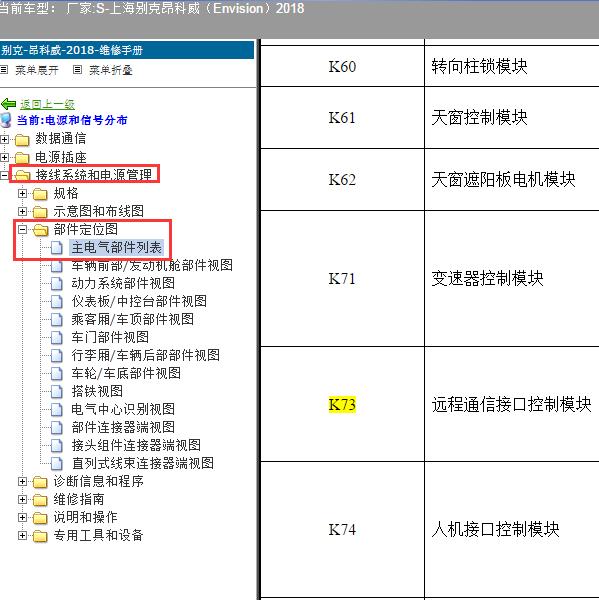This screenshot has height=600, width=599.
Task: Click the document icon beside 仪表板/中控台部件视图
Action: point(57,302)
